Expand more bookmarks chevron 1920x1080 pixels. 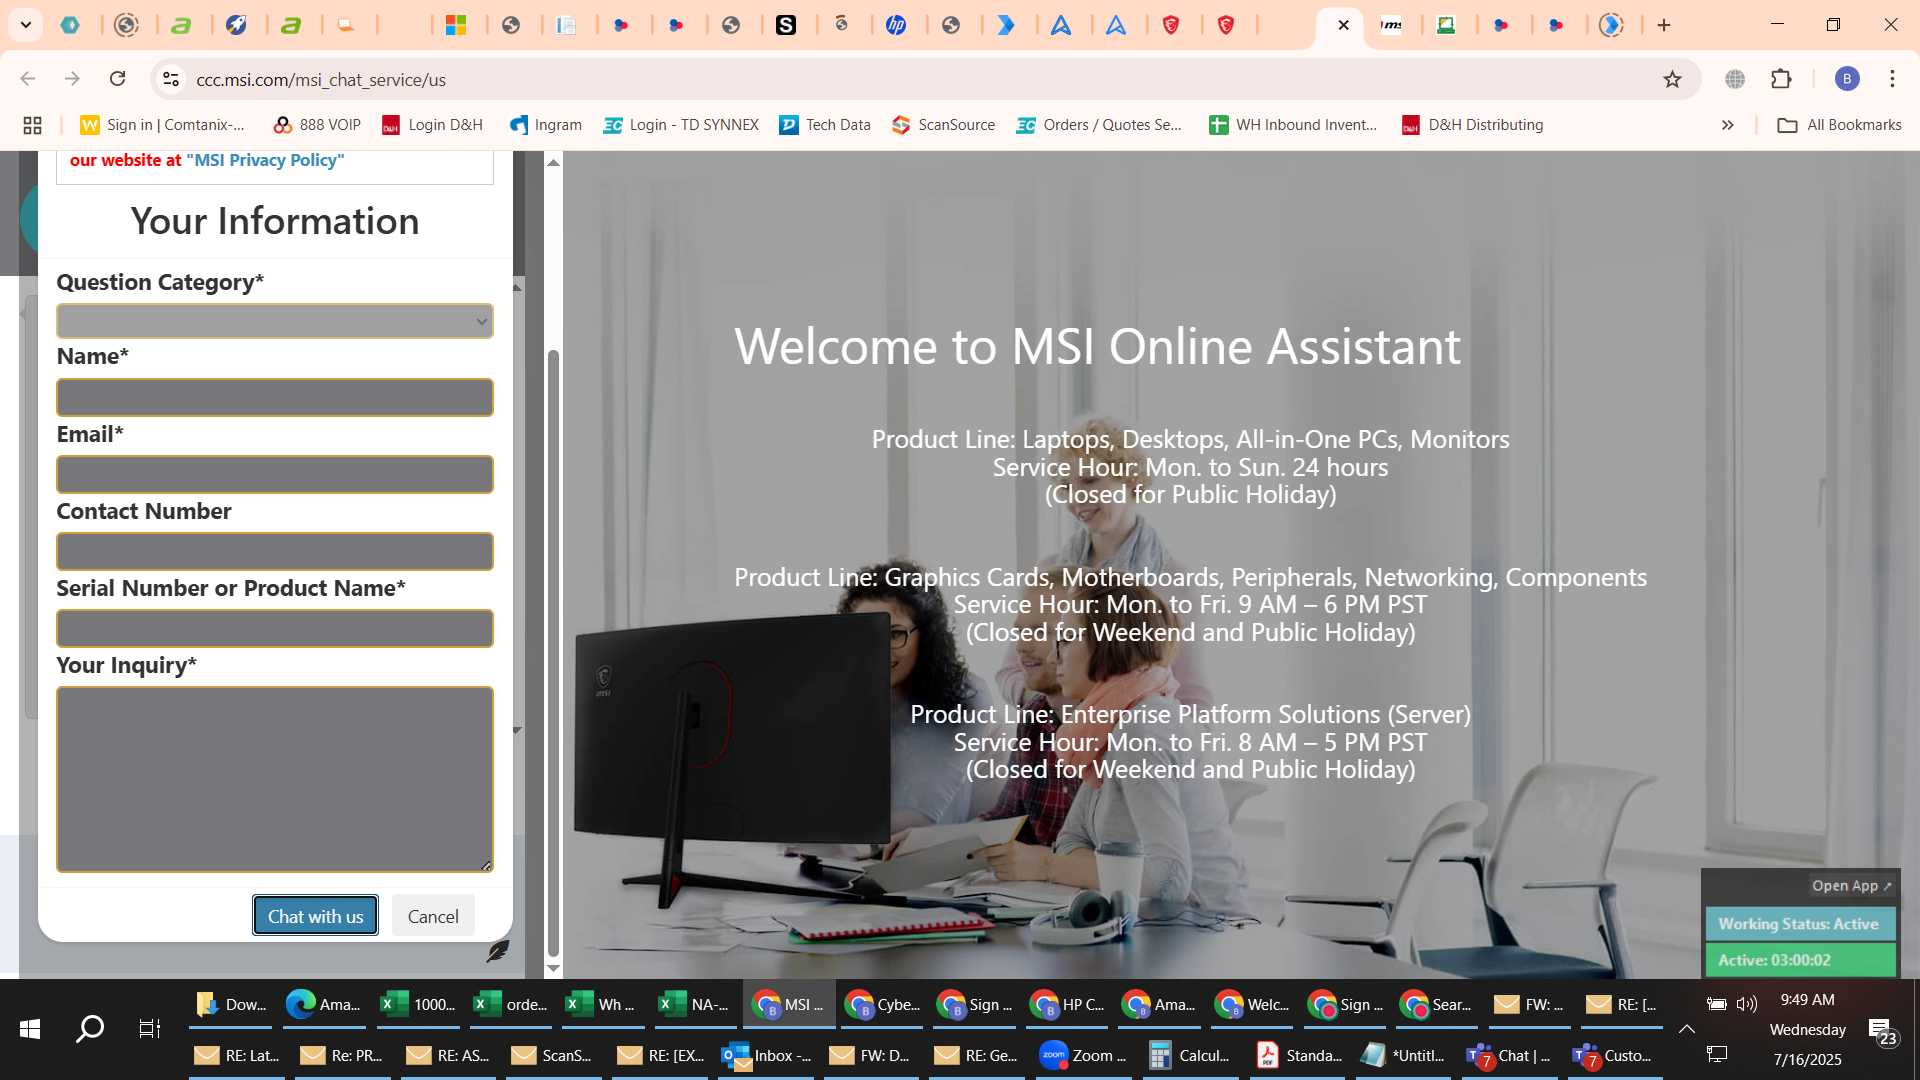(x=1727, y=125)
